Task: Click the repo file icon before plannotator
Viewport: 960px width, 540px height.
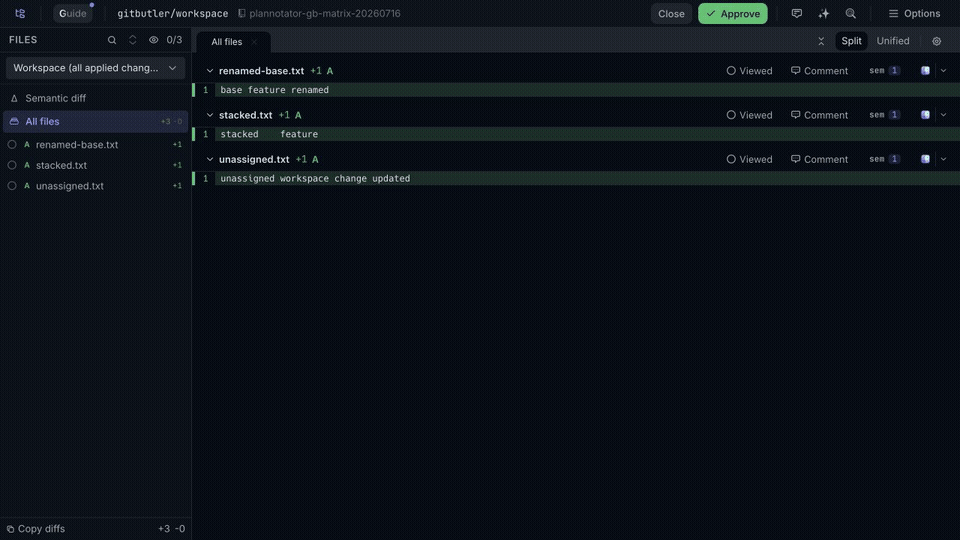Action: coord(242,13)
